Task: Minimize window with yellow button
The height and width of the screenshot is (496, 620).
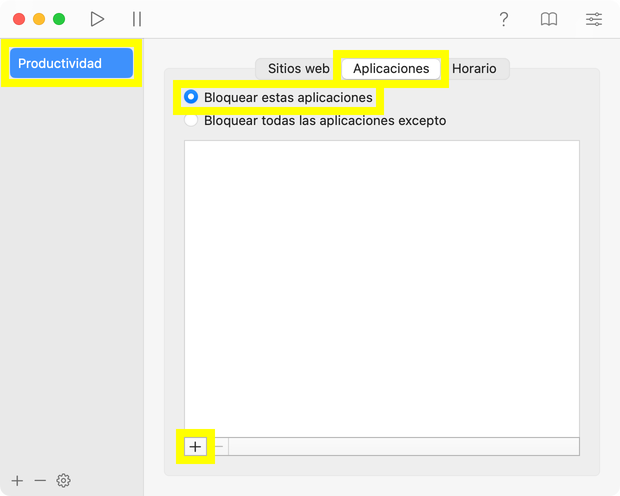Action: [39, 19]
